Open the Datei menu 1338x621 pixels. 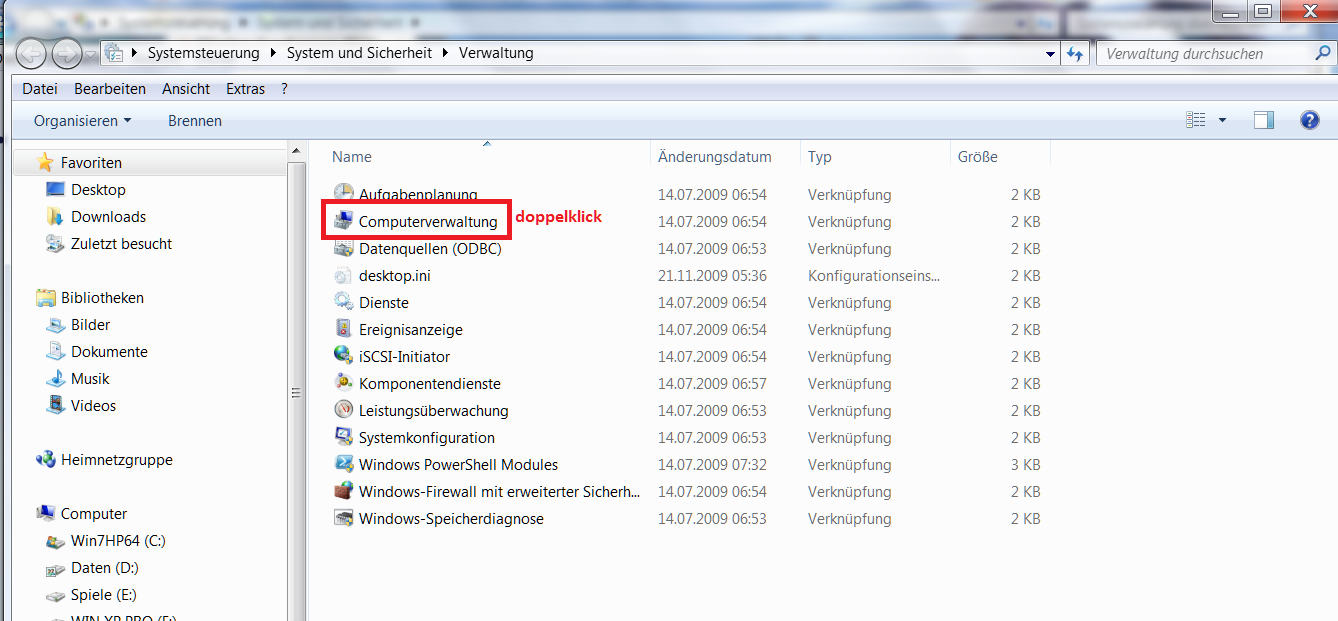(40, 88)
